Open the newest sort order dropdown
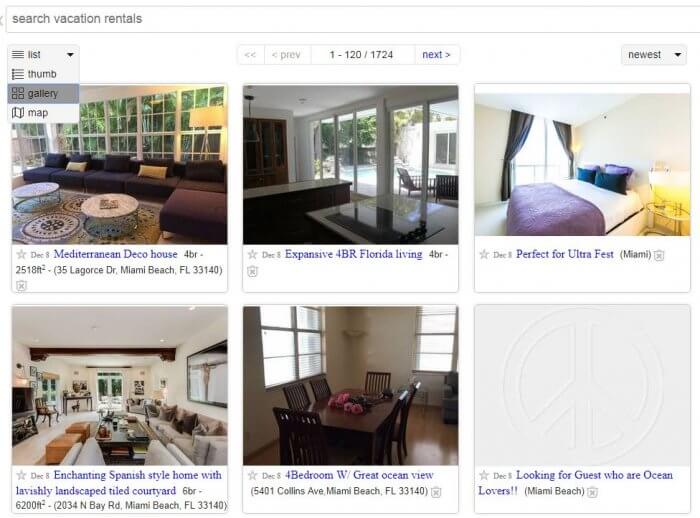The image size is (700, 518). coord(654,54)
